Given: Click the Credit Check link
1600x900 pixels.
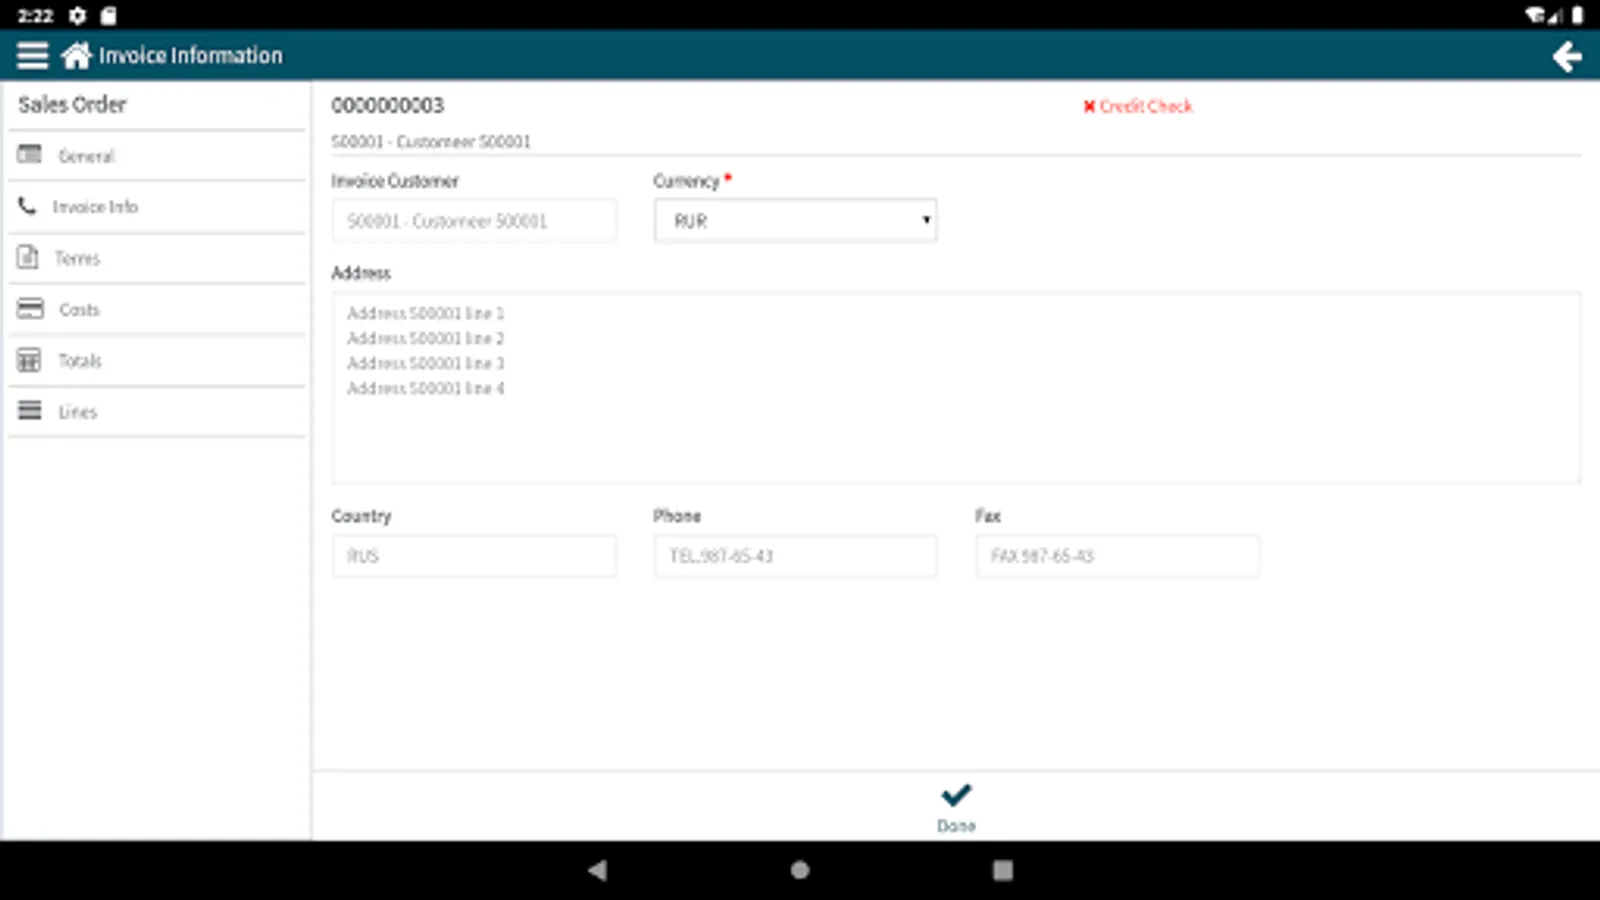Looking at the screenshot, I should [1146, 106].
